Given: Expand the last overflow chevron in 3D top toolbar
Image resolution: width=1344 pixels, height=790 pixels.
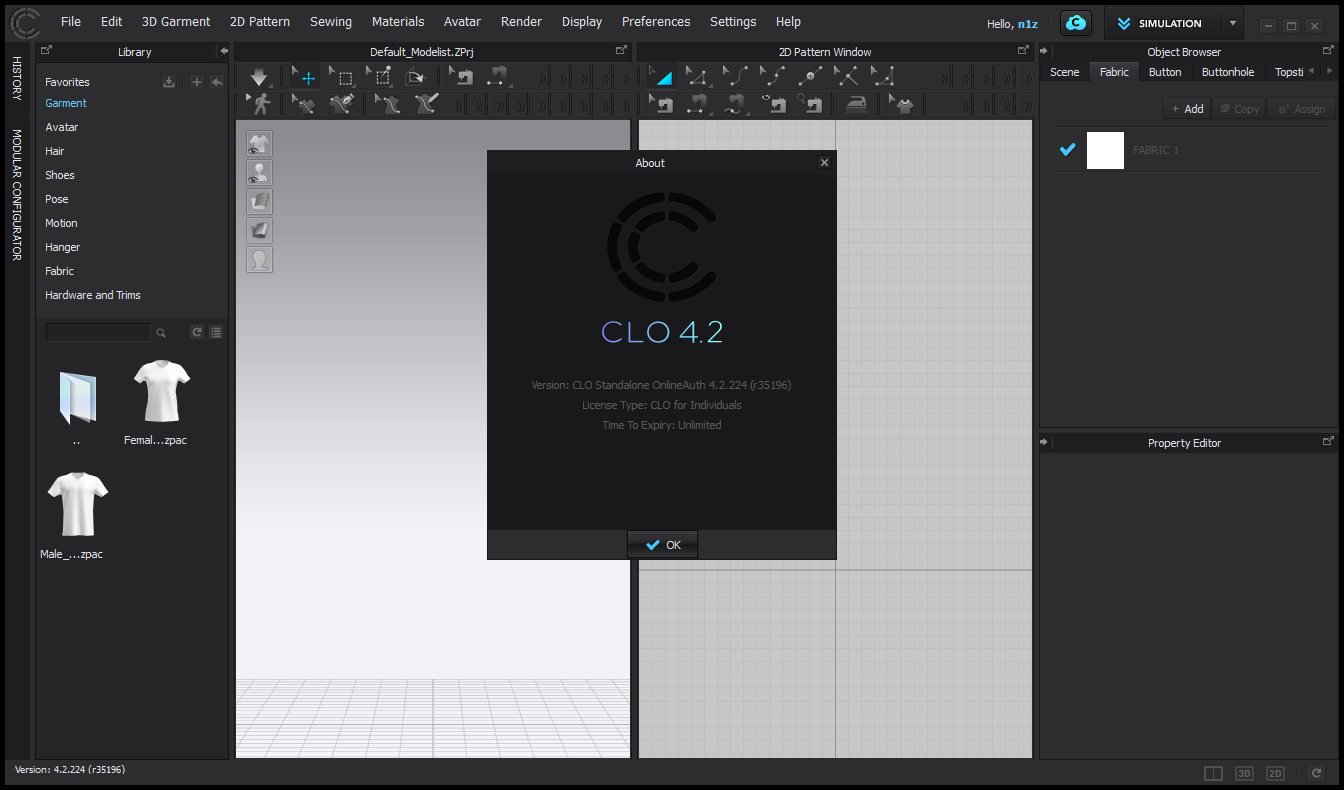Looking at the screenshot, I should (x=627, y=78).
